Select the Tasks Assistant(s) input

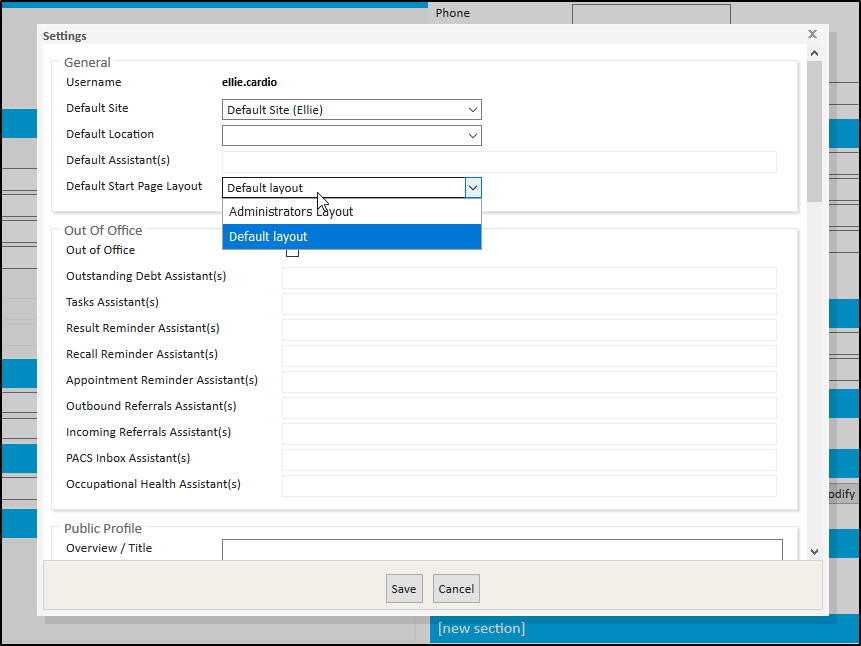529,304
